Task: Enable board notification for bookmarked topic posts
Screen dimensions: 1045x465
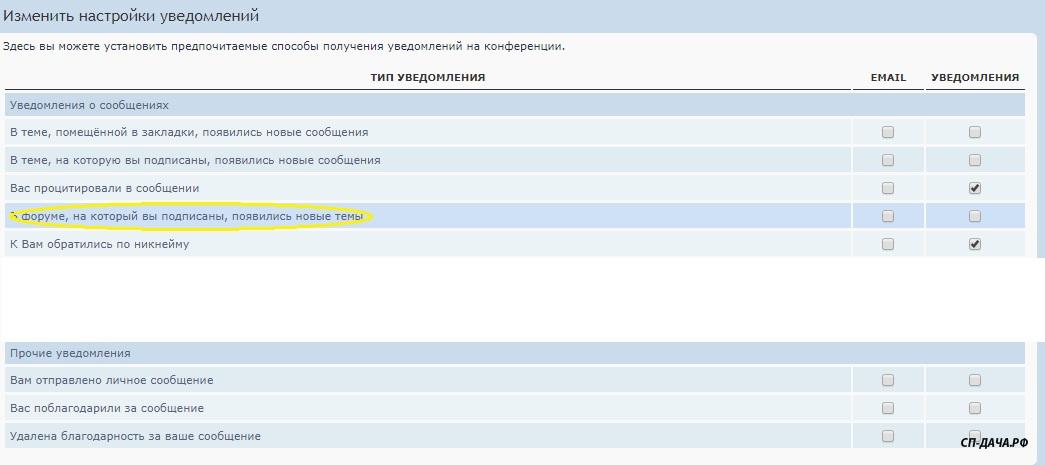Action: [975, 132]
